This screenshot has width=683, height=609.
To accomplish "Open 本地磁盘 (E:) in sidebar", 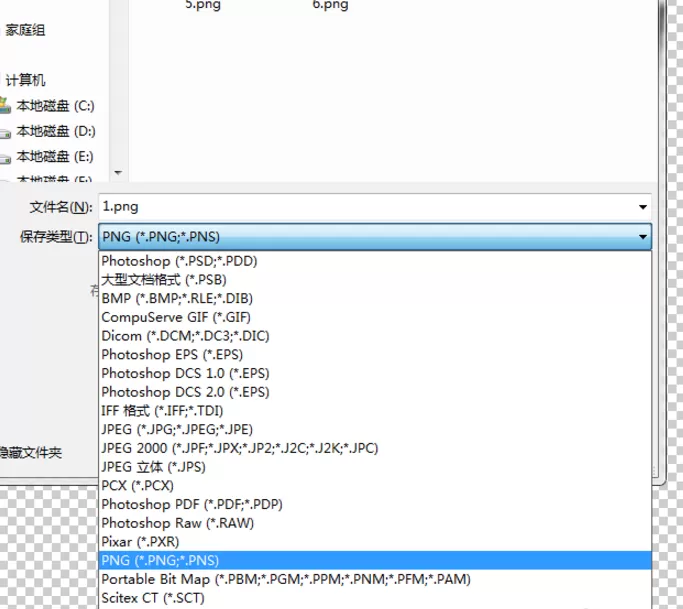I will click(55, 156).
